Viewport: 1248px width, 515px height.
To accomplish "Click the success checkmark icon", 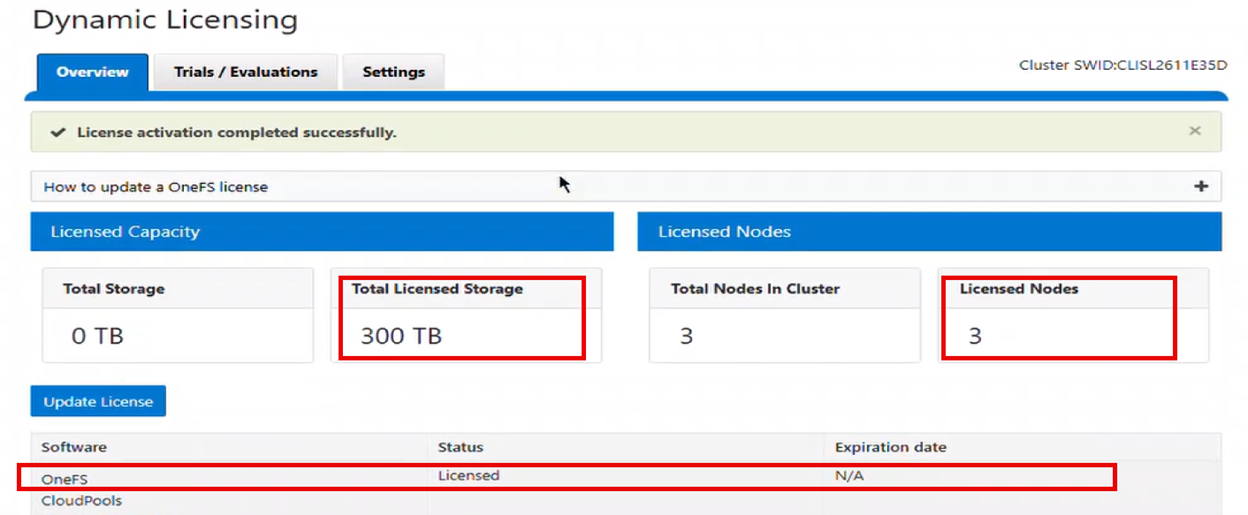I will coord(58,132).
